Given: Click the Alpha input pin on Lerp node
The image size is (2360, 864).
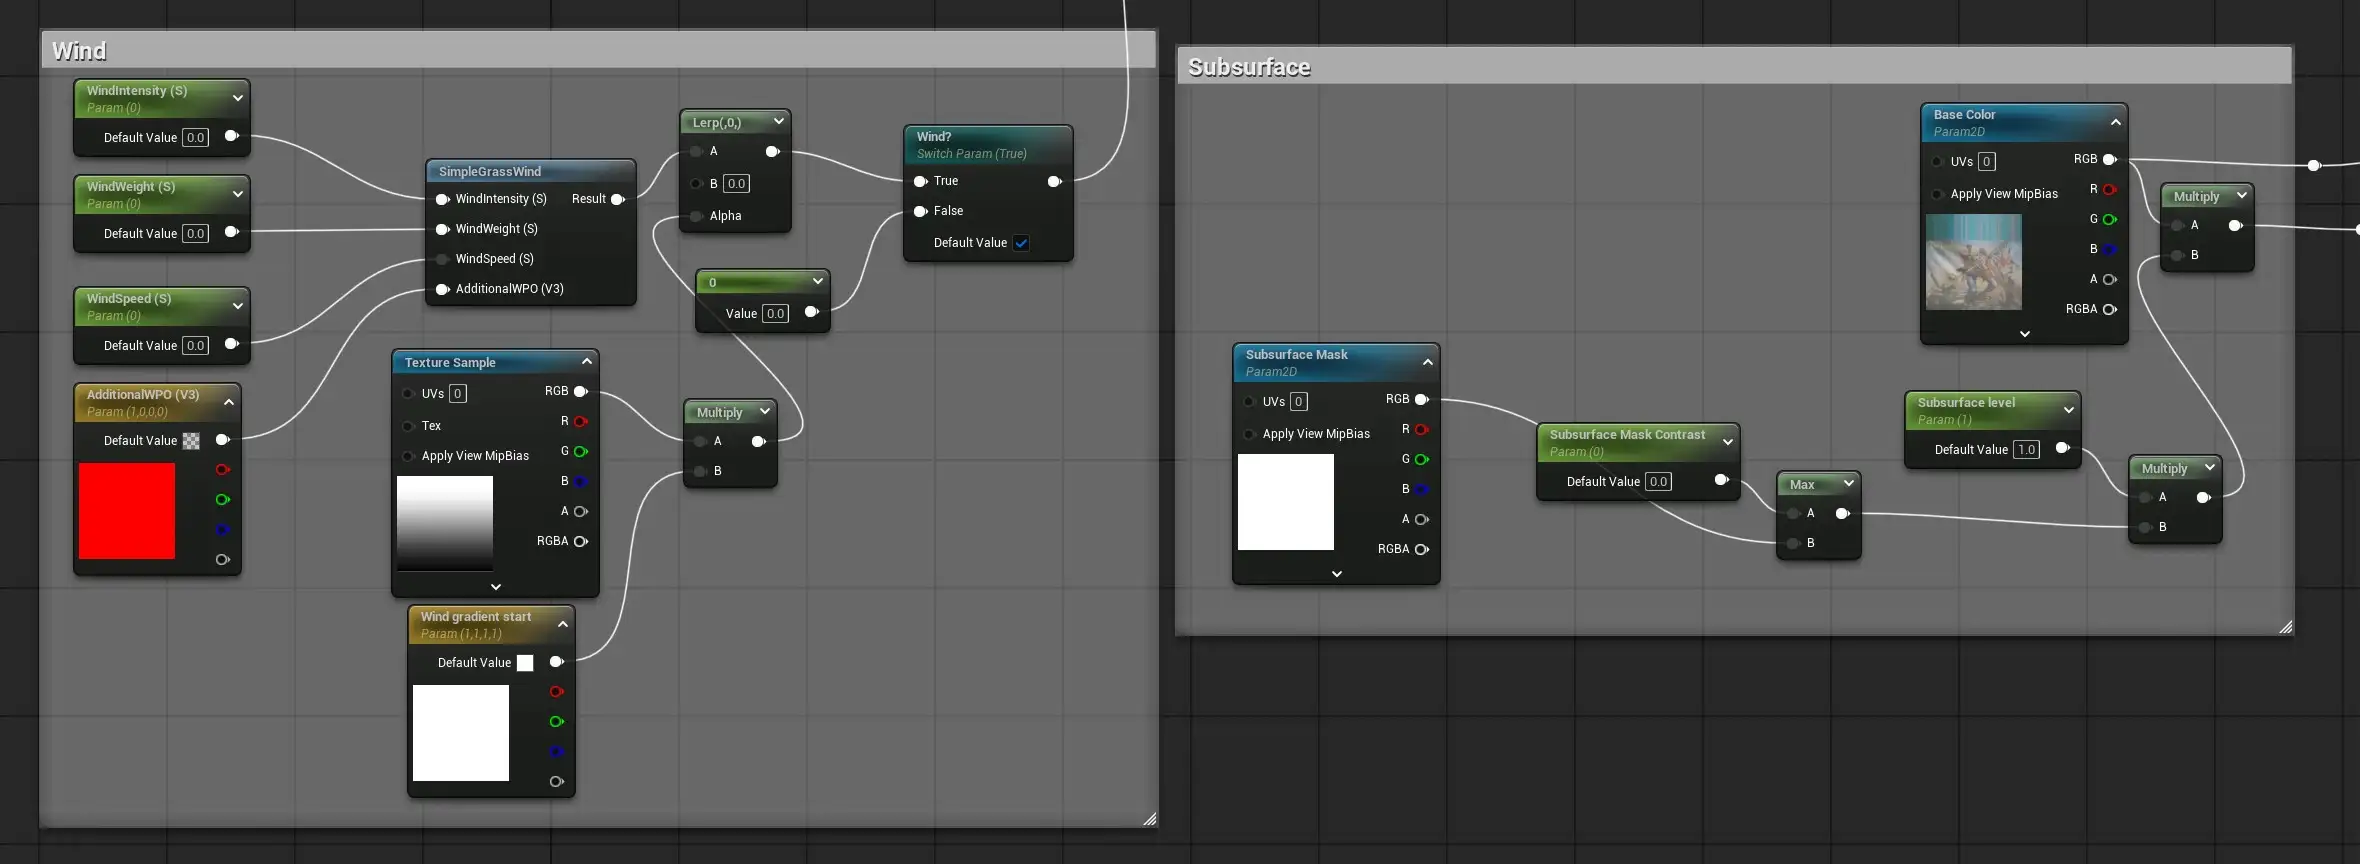Looking at the screenshot, I should point(697,216).
